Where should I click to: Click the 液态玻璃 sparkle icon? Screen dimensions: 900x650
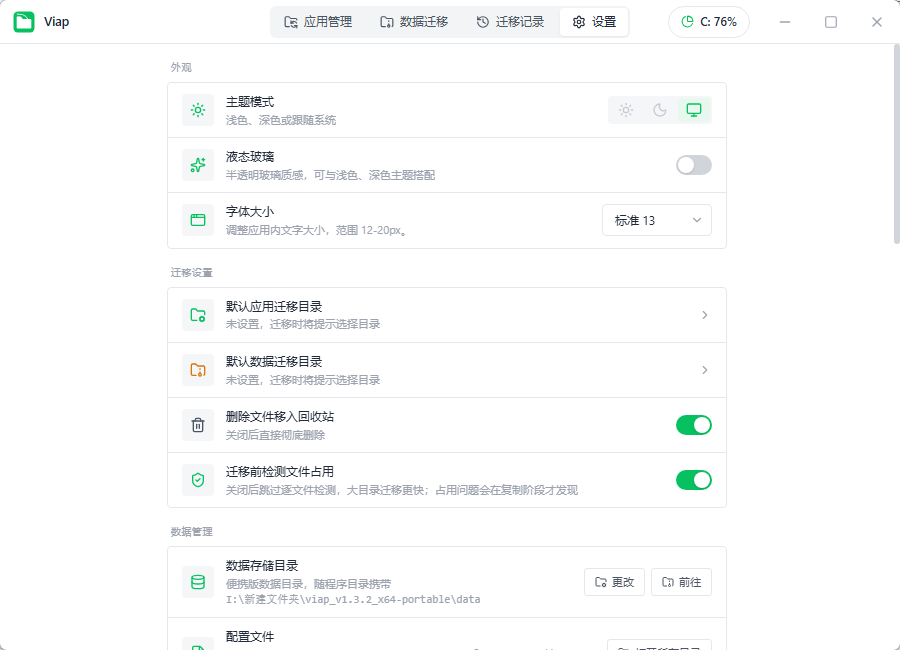point(198,165)
